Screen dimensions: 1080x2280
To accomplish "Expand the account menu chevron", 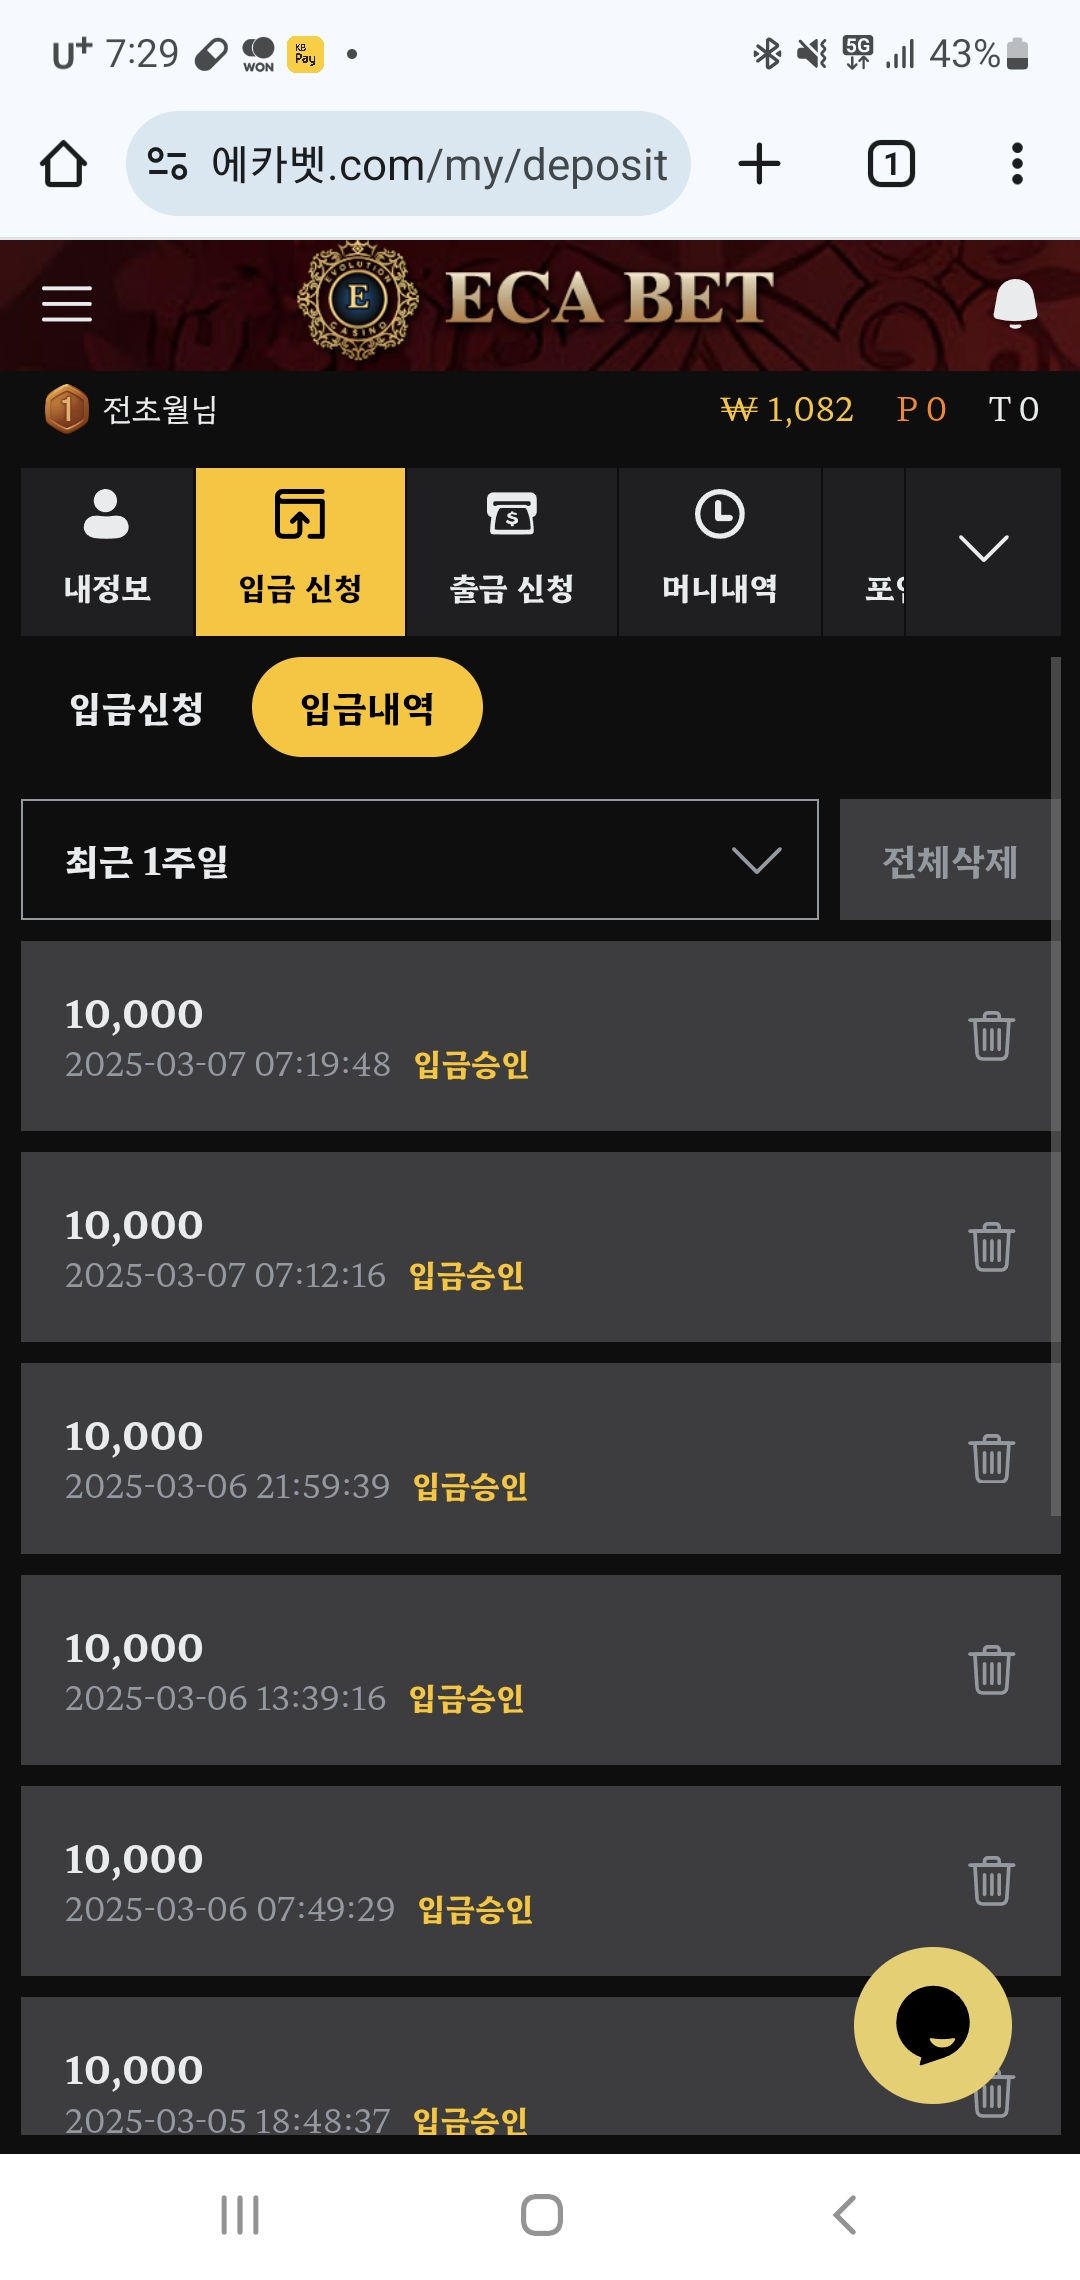I will (983, 549).
